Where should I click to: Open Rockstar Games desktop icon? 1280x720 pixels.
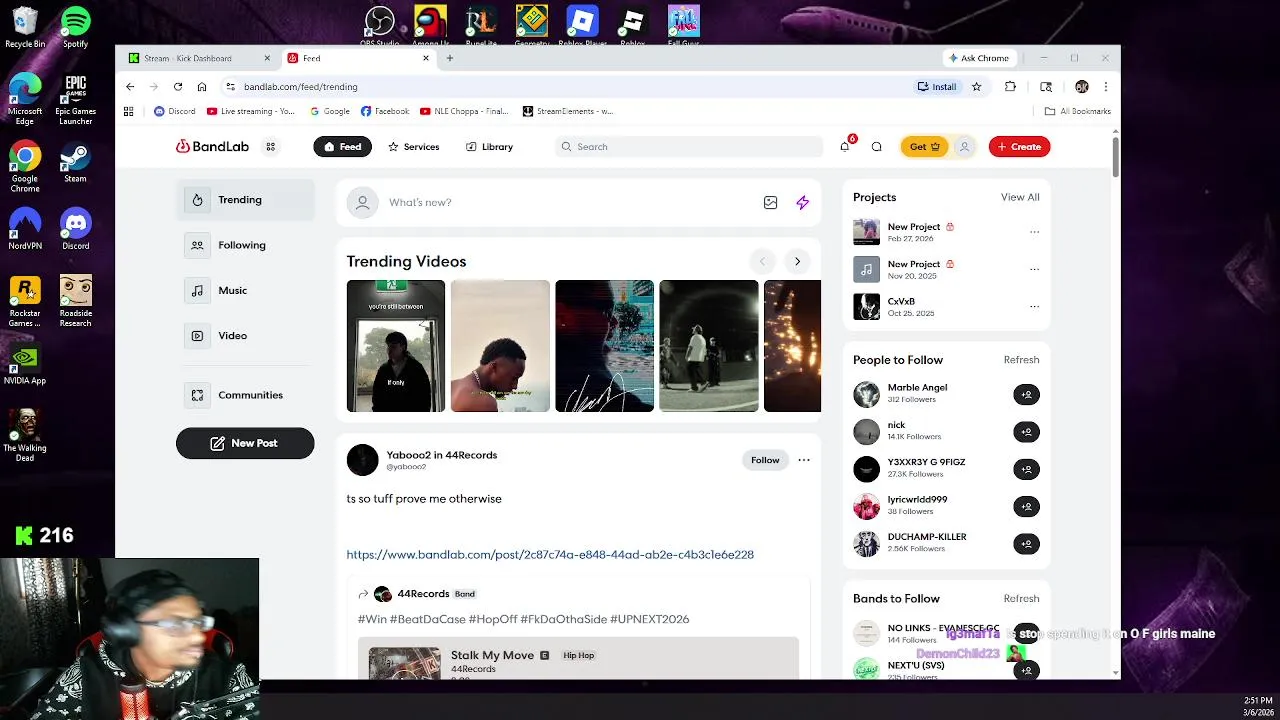[25, 301]
